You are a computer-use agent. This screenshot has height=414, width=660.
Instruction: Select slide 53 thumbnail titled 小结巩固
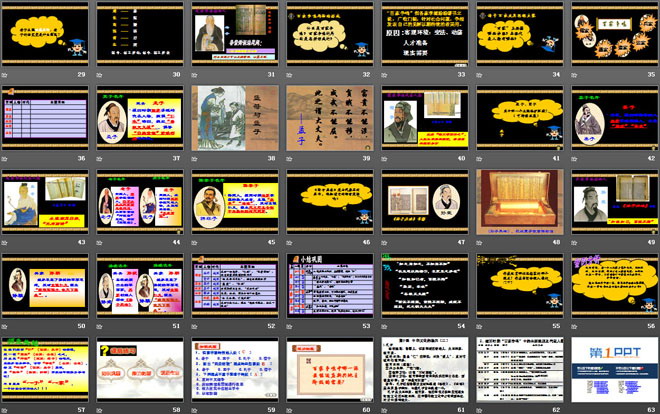tap(330, 286)
